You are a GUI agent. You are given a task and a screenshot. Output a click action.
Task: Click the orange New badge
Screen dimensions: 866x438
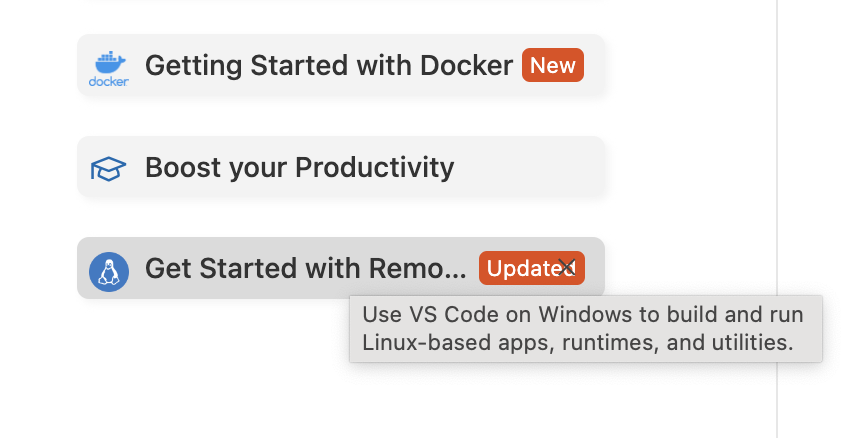tap(553, 65)
